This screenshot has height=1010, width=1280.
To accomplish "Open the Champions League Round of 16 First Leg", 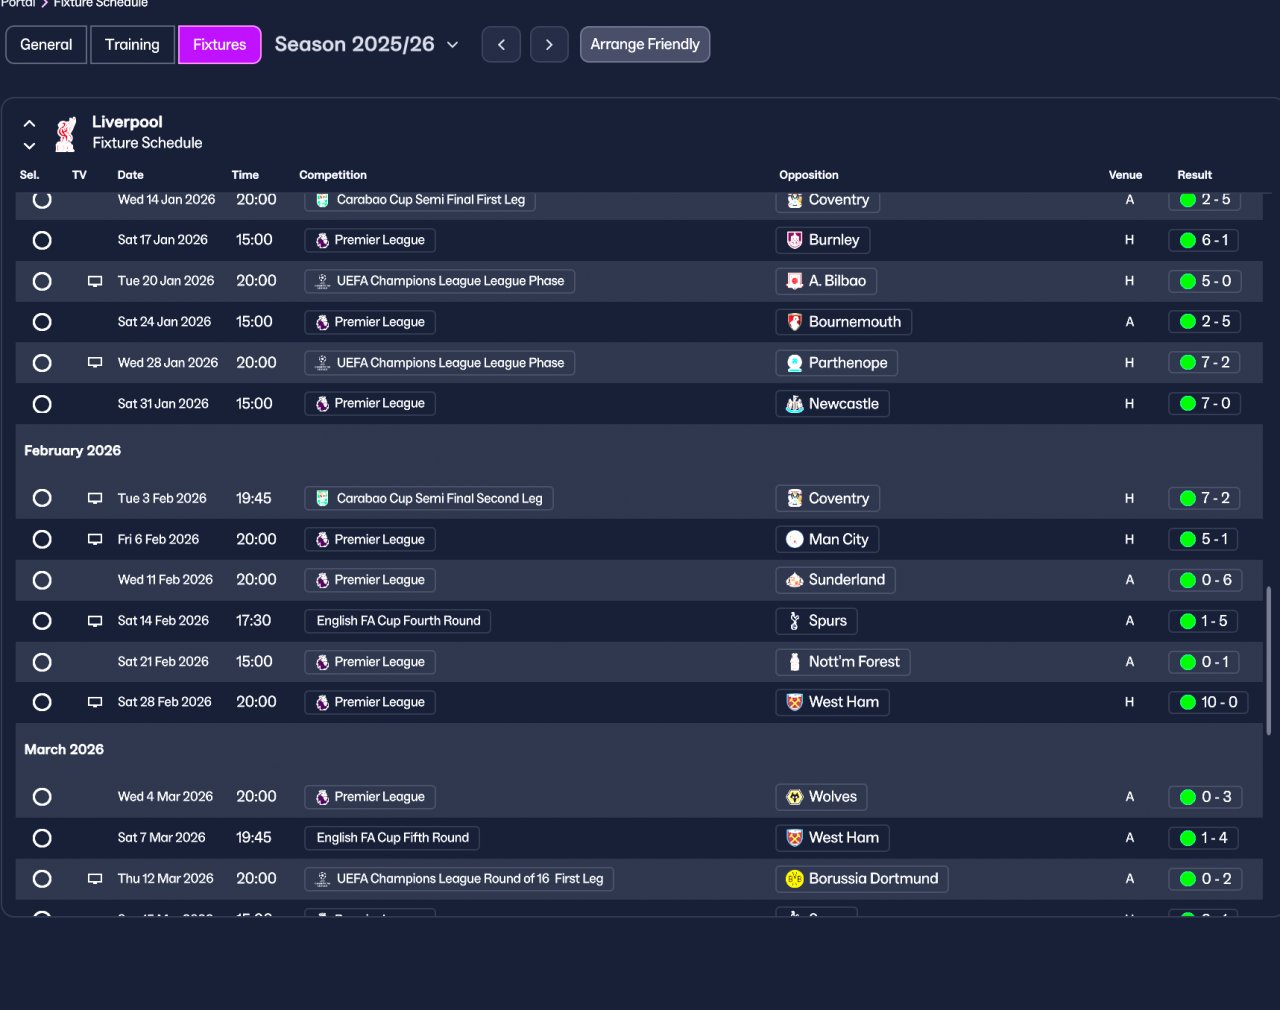I will coord(459,879).
